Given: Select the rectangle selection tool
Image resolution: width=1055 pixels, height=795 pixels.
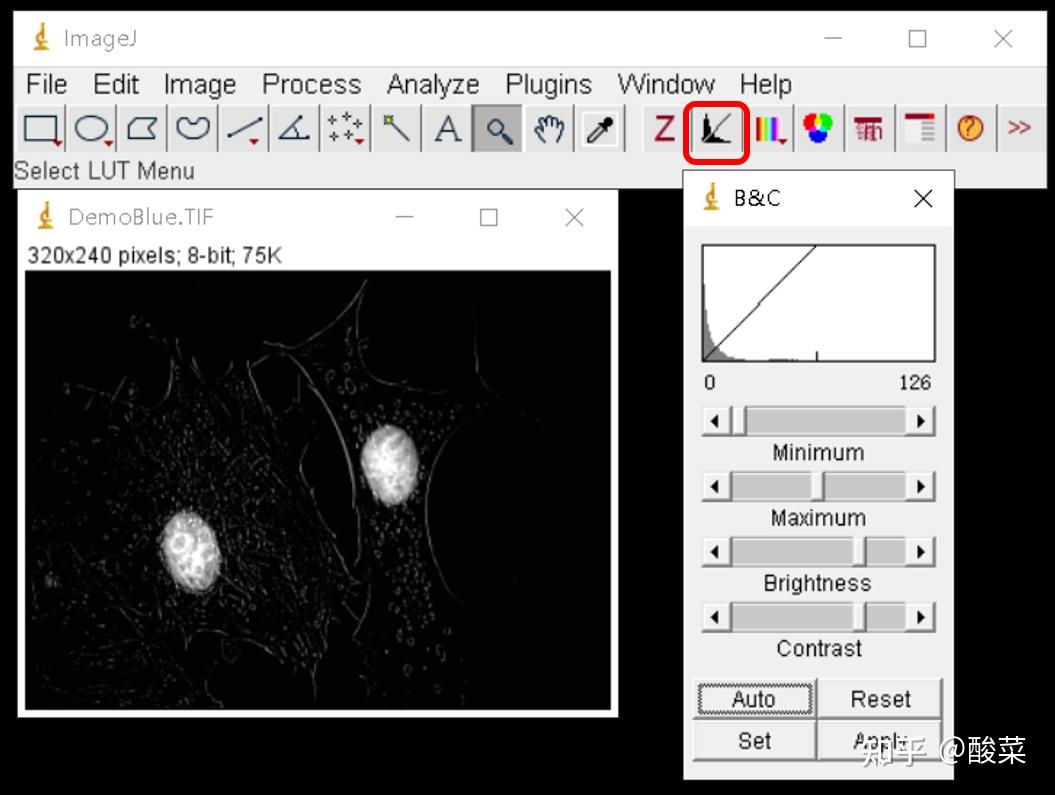Looking at the screenshot, I should tap(38, 128).
